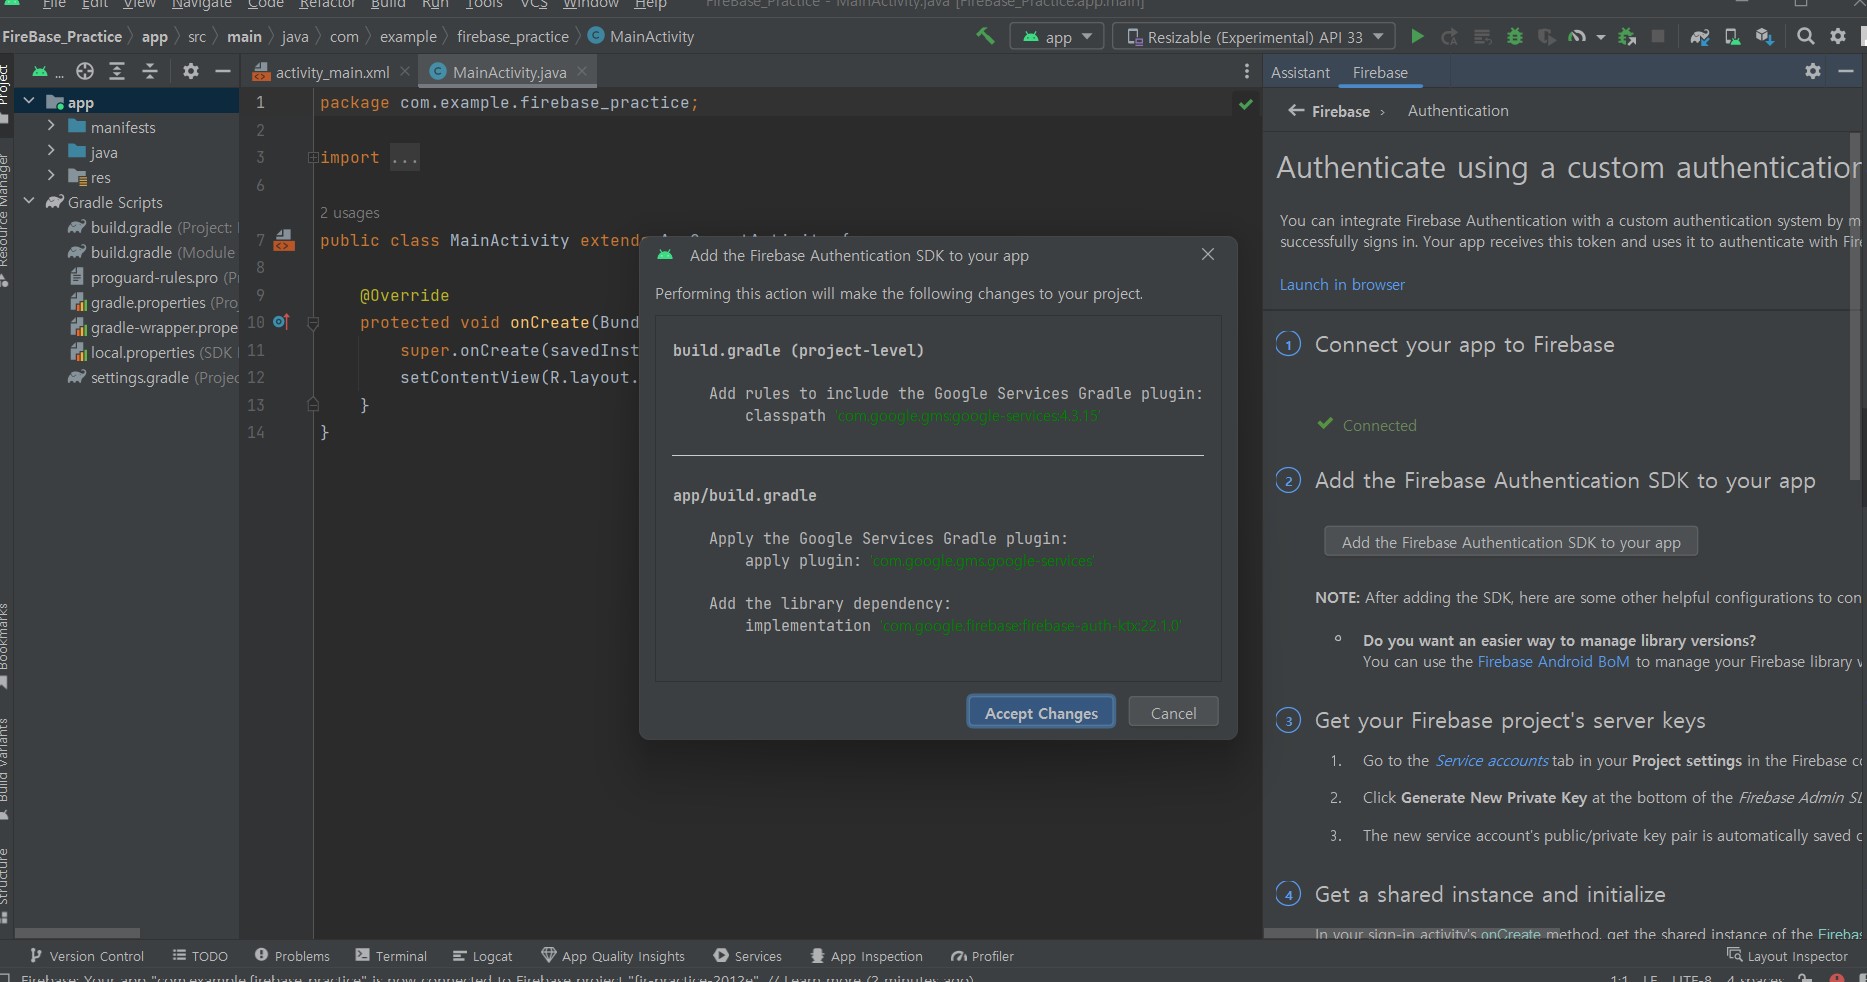
Task: Click Cancel in the SDK dialog
Action: (x=1173, y=713)
